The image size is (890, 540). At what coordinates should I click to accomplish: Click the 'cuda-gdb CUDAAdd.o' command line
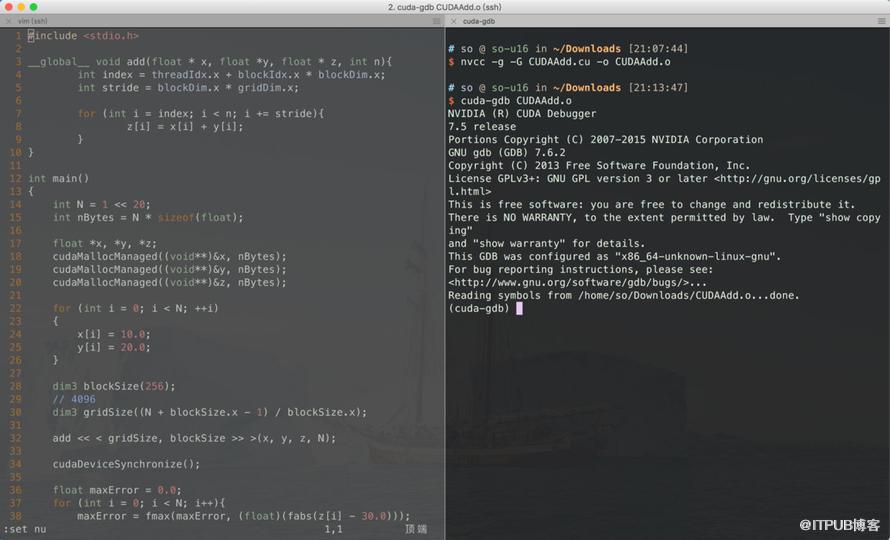click(x=516, y=101)
